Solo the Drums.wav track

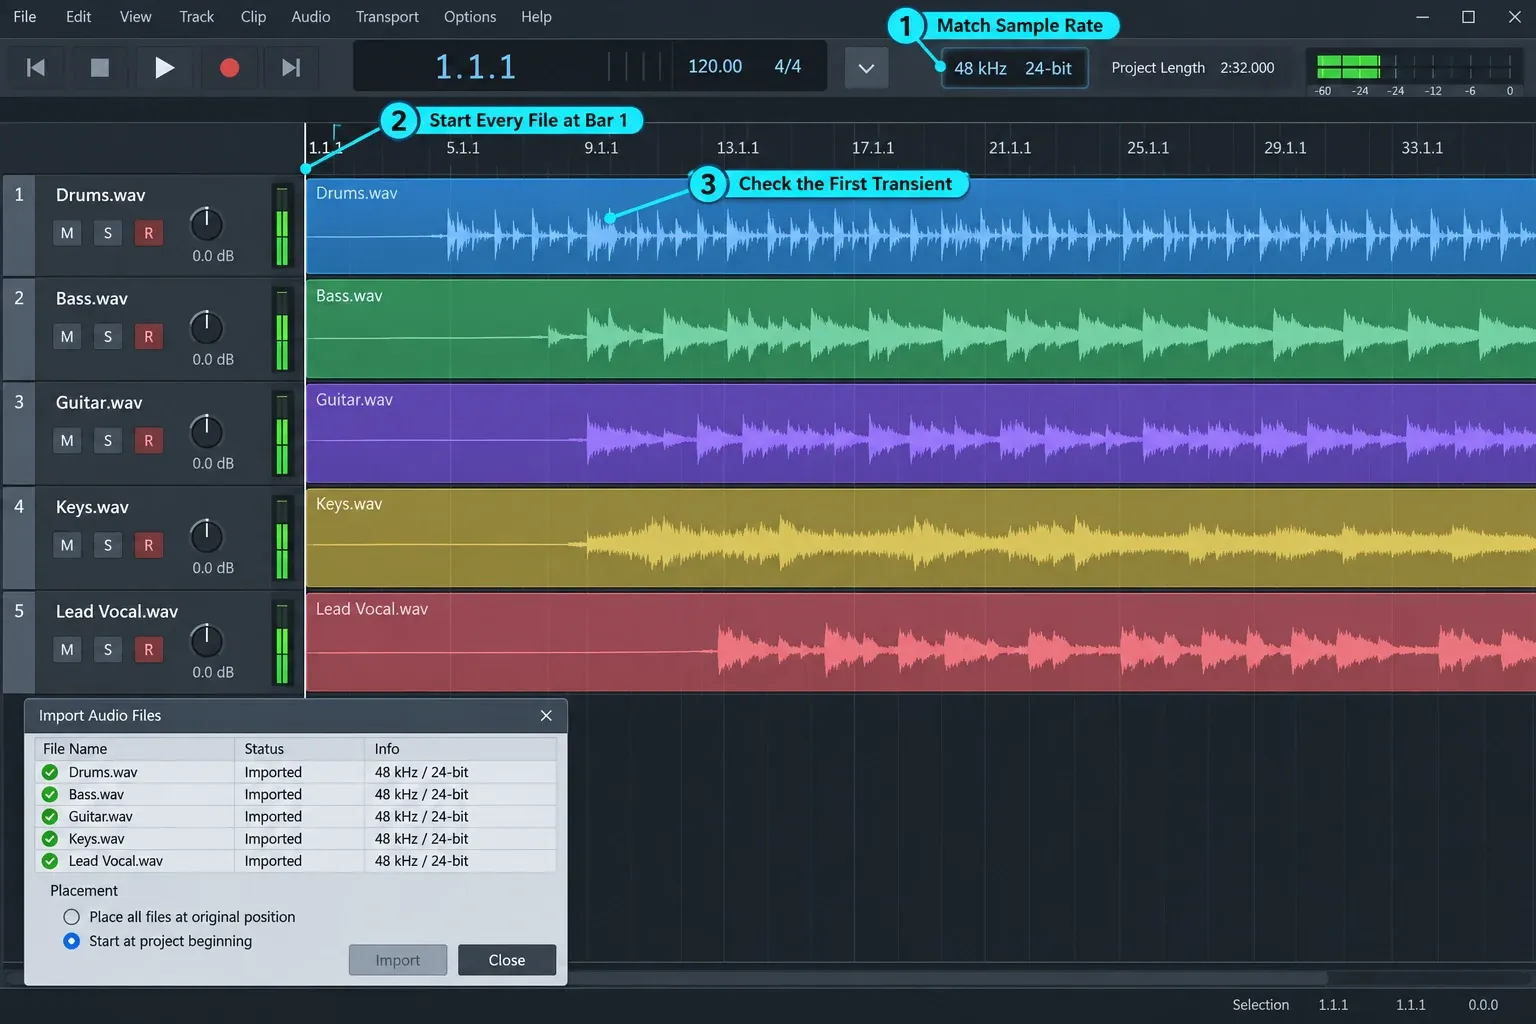[x=108, y=233]
